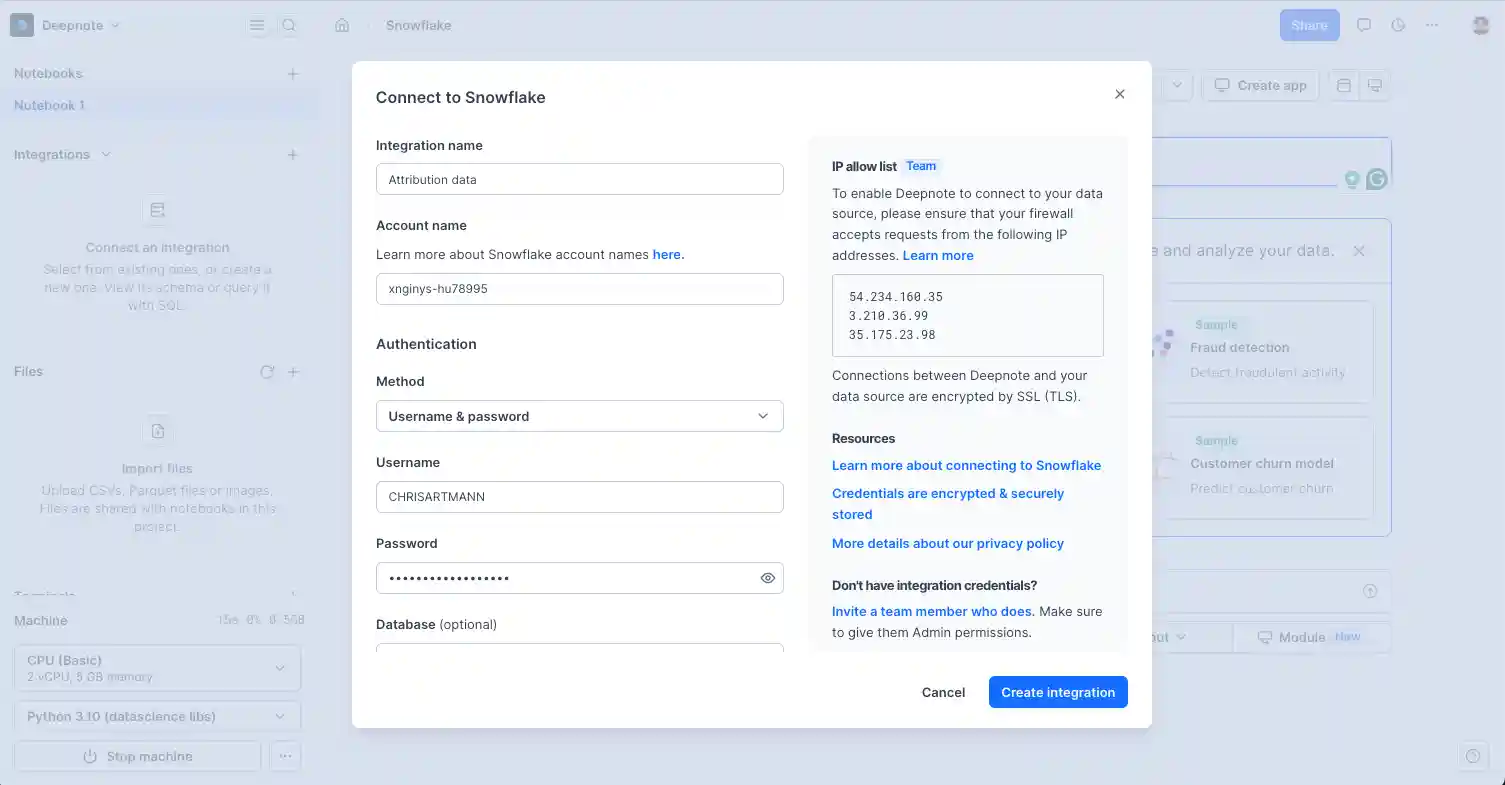The height and width of the screenshot is (785, 1505).
Task: Add a new notebook with the plus icon
Action: pyautogui.click(x=292, y=73)
